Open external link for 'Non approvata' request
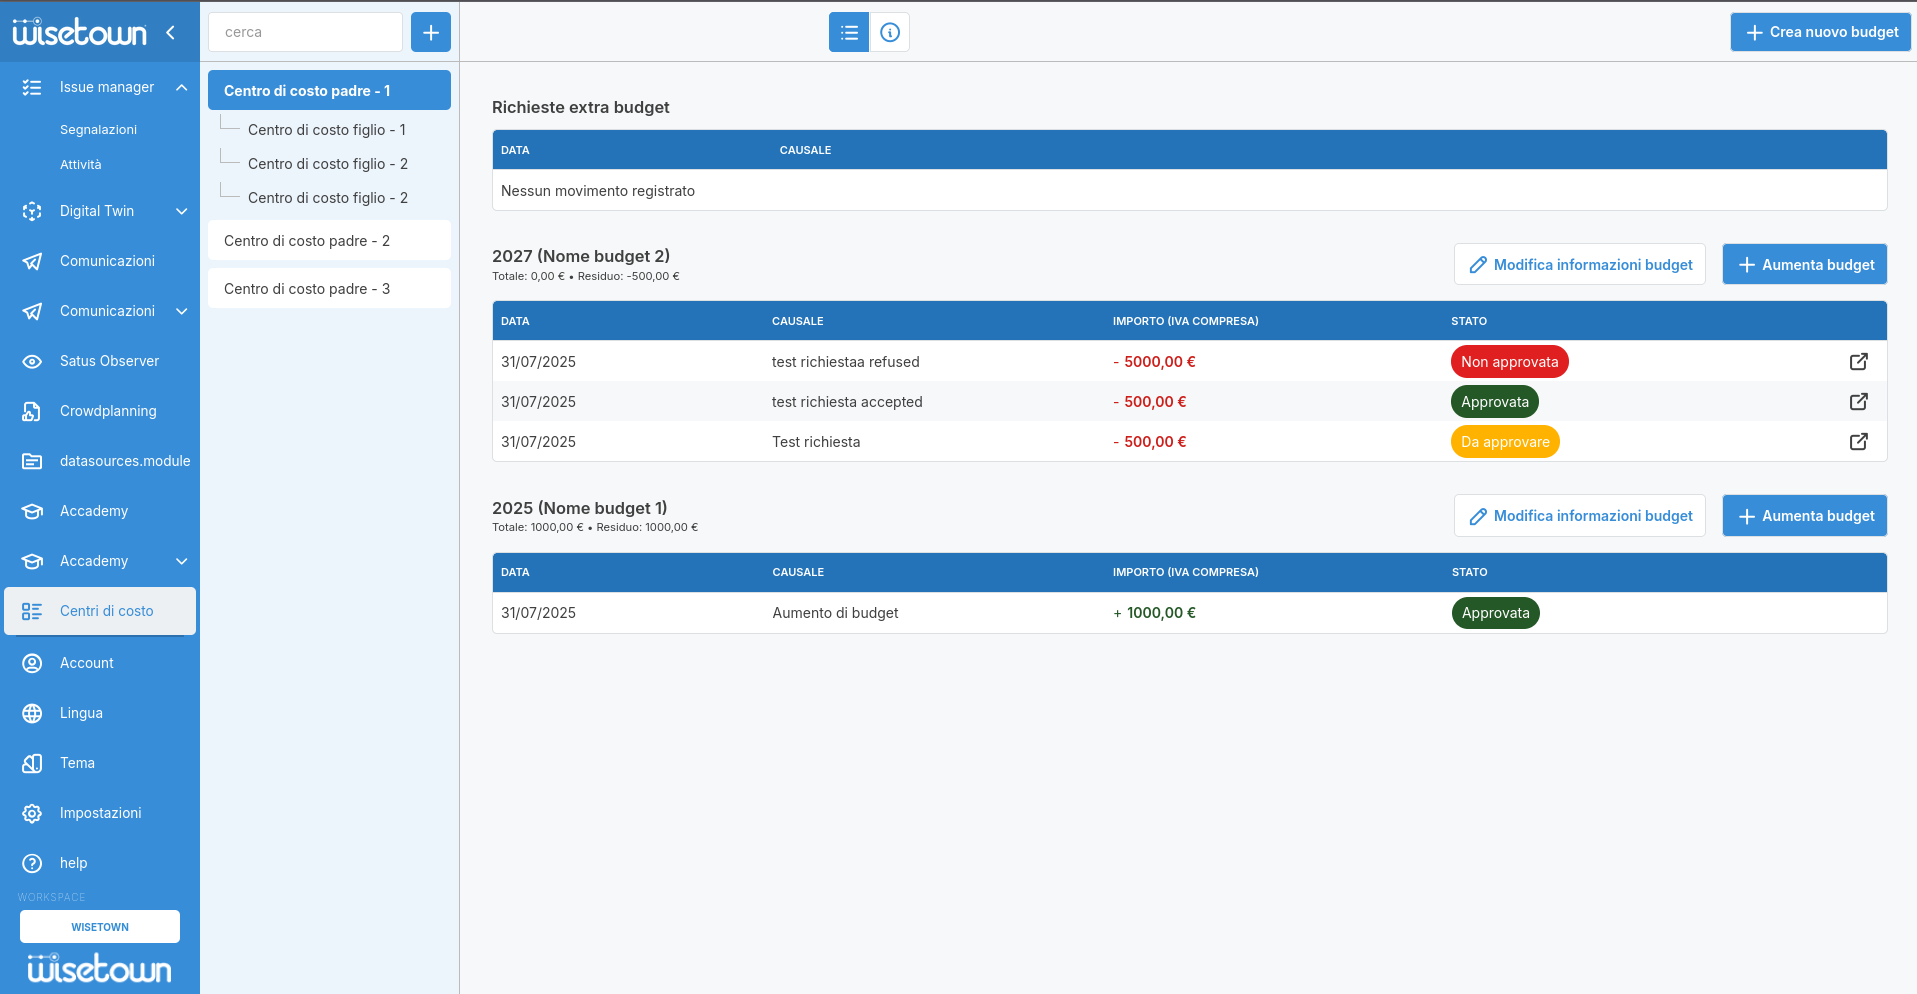 [x=1858, y=362]
